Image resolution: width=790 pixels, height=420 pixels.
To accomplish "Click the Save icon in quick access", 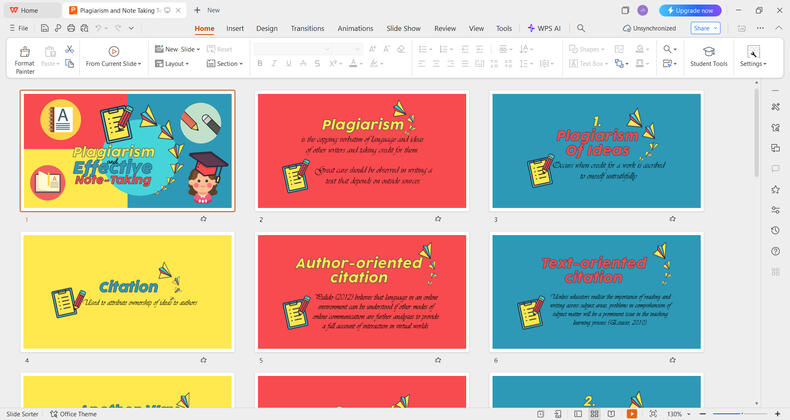I will [x=45, y=28].
